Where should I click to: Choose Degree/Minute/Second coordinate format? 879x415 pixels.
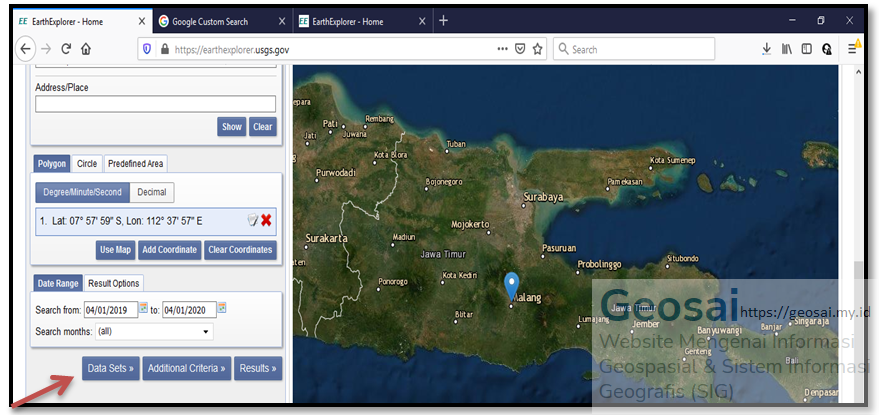pos(82,192)
